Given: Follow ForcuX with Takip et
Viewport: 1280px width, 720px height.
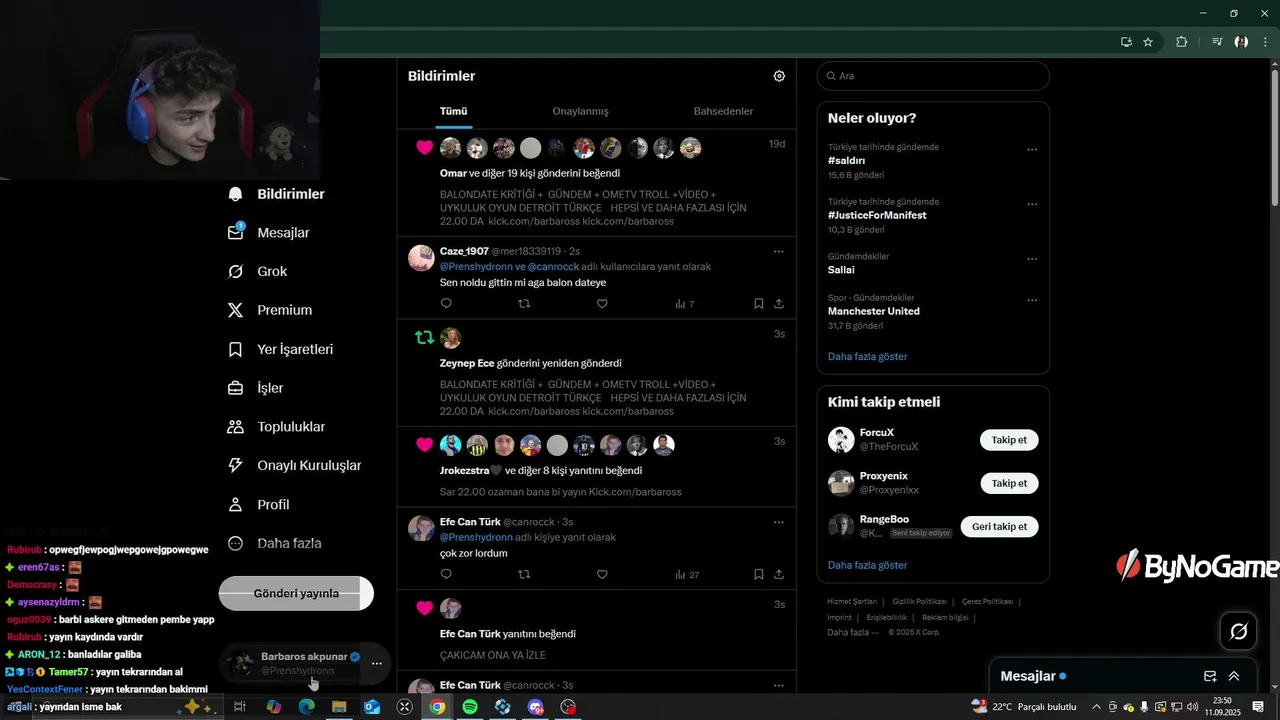Looking at the screenshot, I should [x=1009, y=440].
